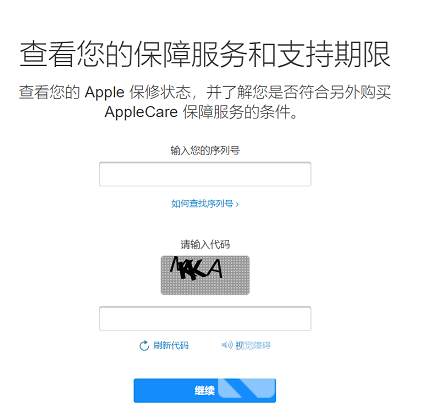Viewport: 428px width, 403px height.
Task: Click the striped highlight on the 继续 button
Action: 247,388
